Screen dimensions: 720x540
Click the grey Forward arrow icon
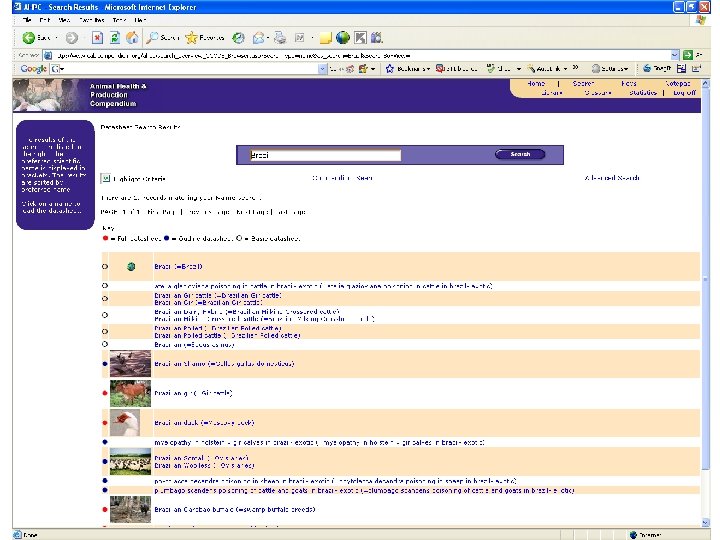(x=72, y=38)
